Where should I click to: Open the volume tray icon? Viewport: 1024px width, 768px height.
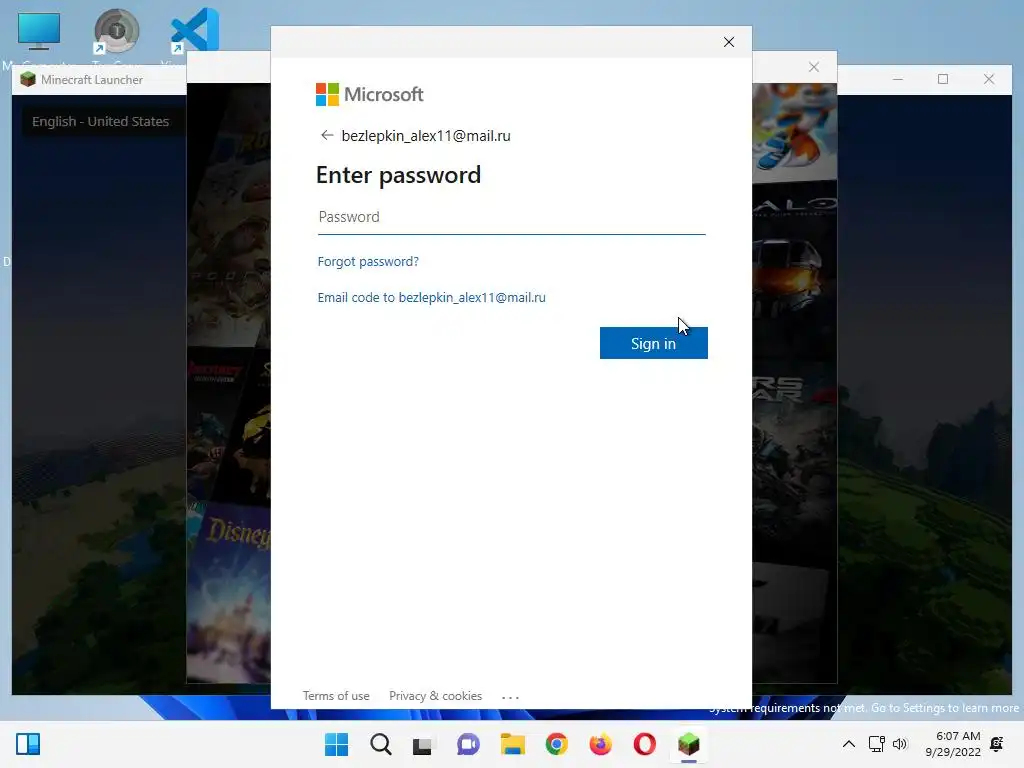[x=900, y=744]
